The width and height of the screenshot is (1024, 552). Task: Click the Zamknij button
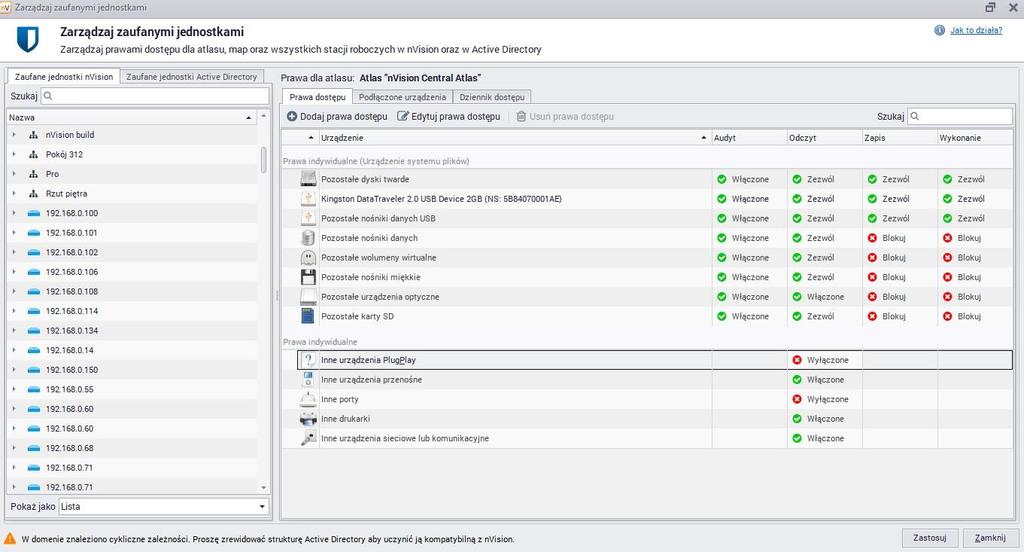[990, 538]
